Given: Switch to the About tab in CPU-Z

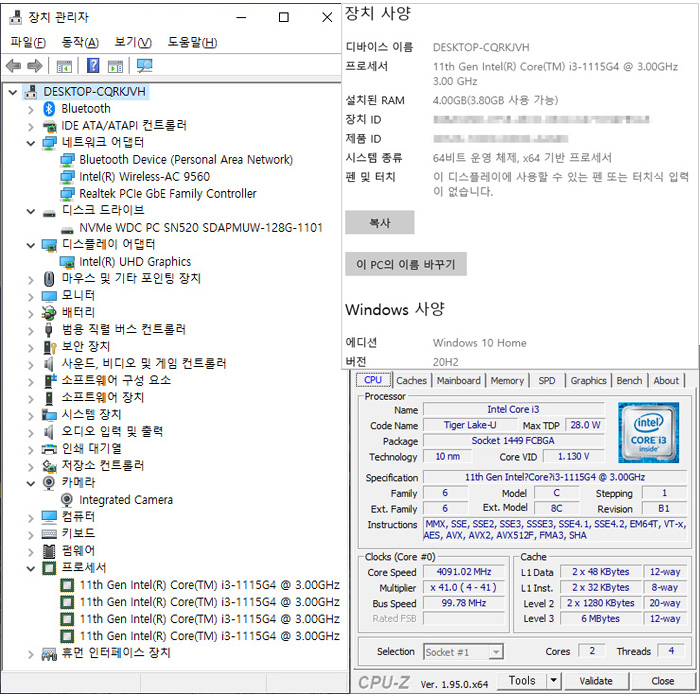Looking at the screenshot, I should pyautogui.click(x=666, y=381).
